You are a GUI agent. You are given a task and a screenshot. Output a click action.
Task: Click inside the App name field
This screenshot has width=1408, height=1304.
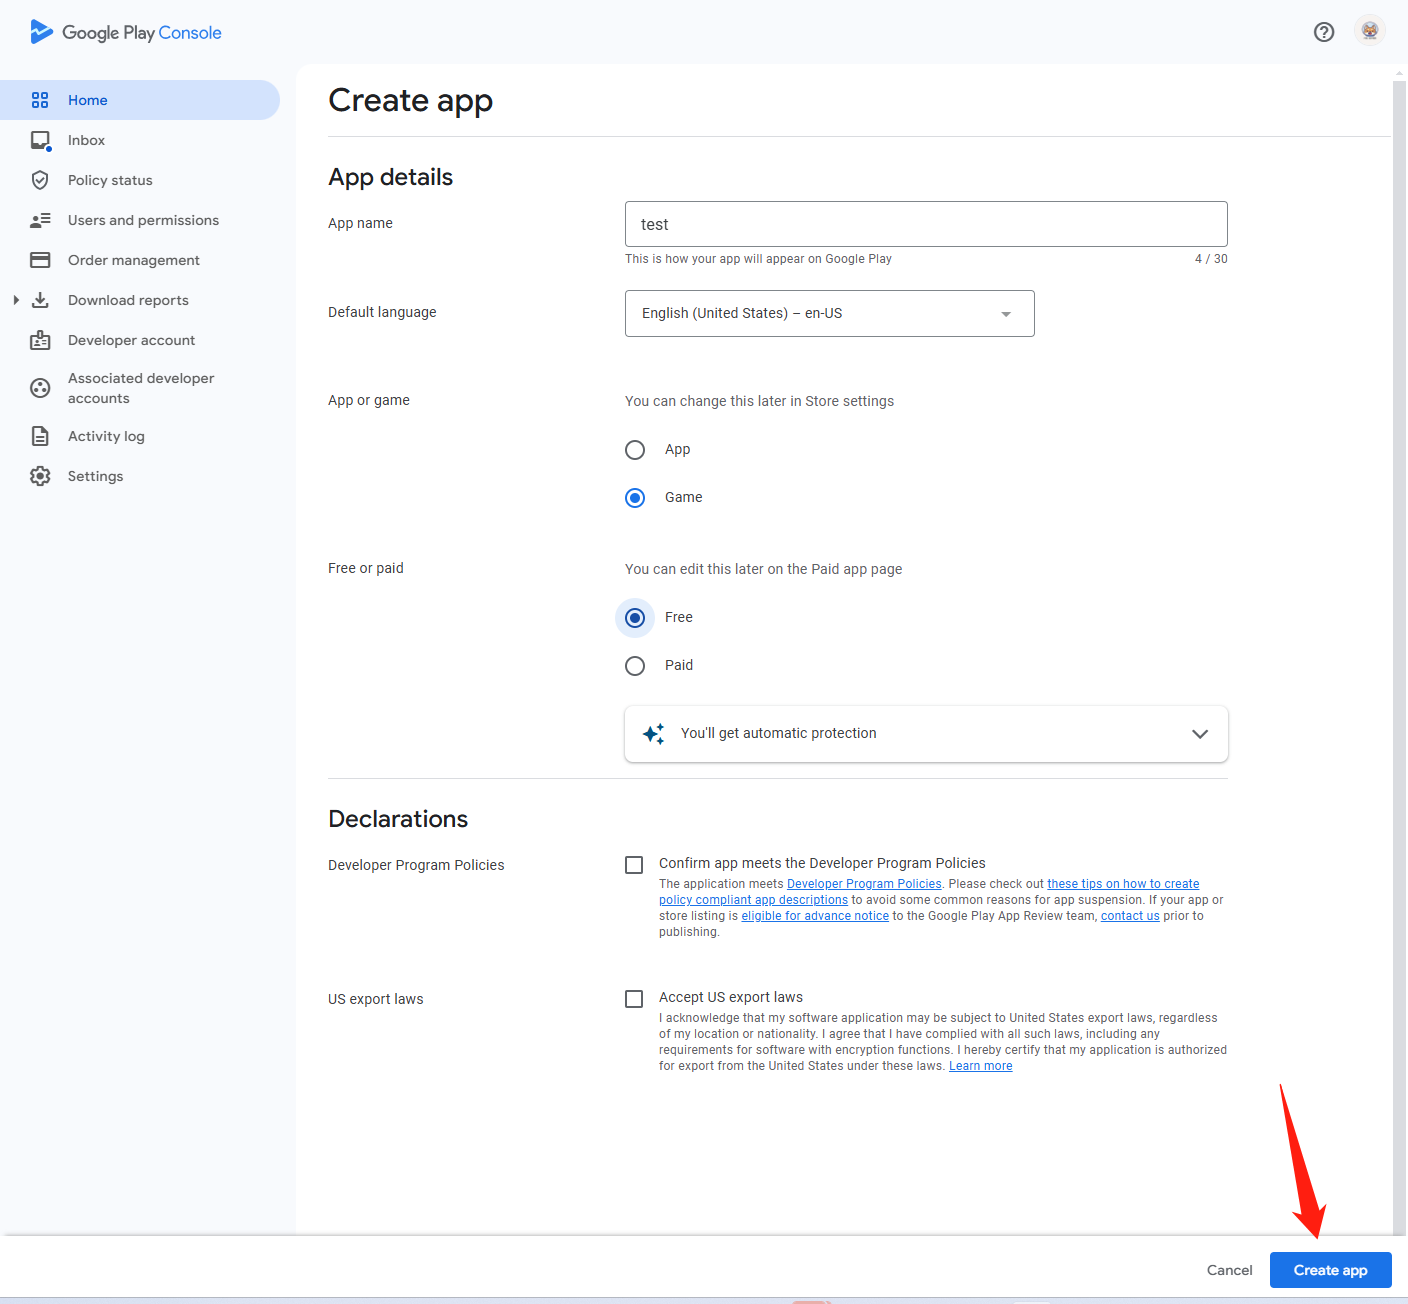click(925, 224)
